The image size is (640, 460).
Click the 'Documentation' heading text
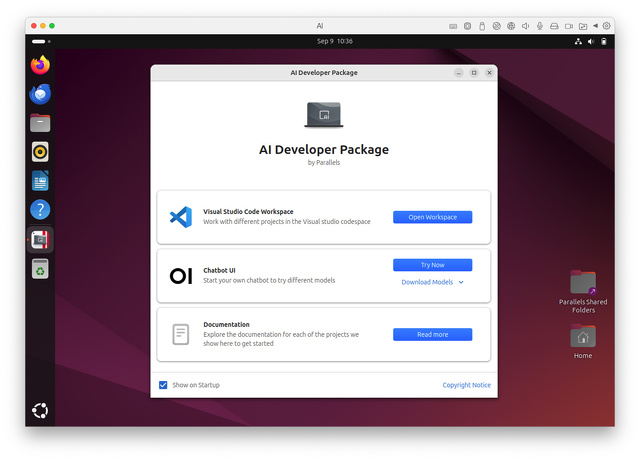[226, 324]
